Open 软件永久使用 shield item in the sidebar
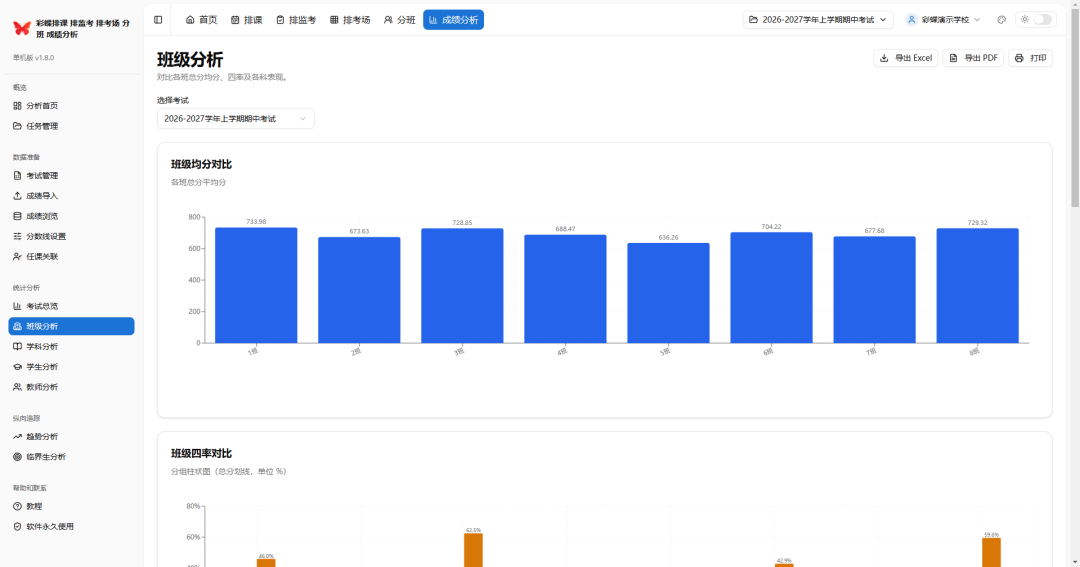The width and height of the screenshot is (1080, 567). pos(71,526)
